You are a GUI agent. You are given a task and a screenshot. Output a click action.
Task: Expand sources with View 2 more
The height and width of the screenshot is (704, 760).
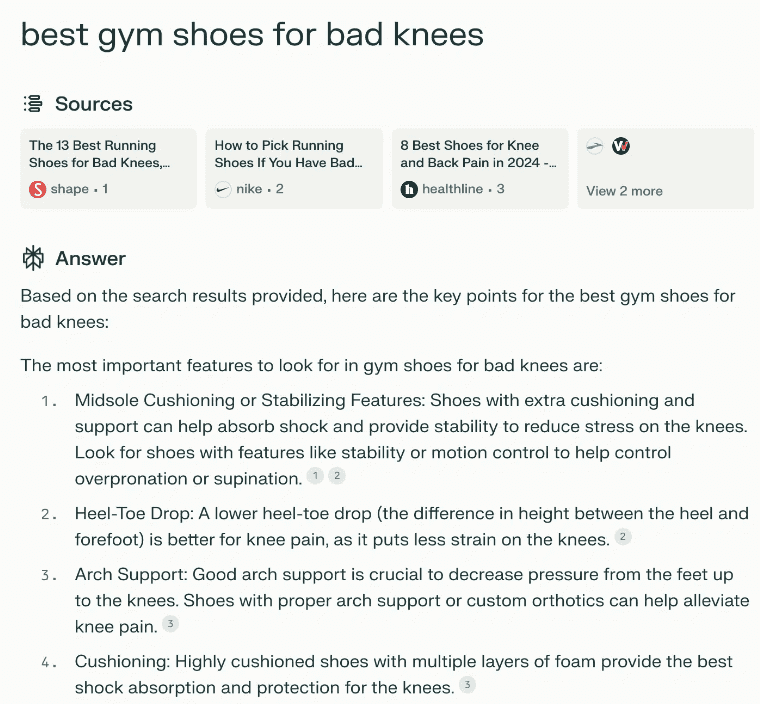624,191
